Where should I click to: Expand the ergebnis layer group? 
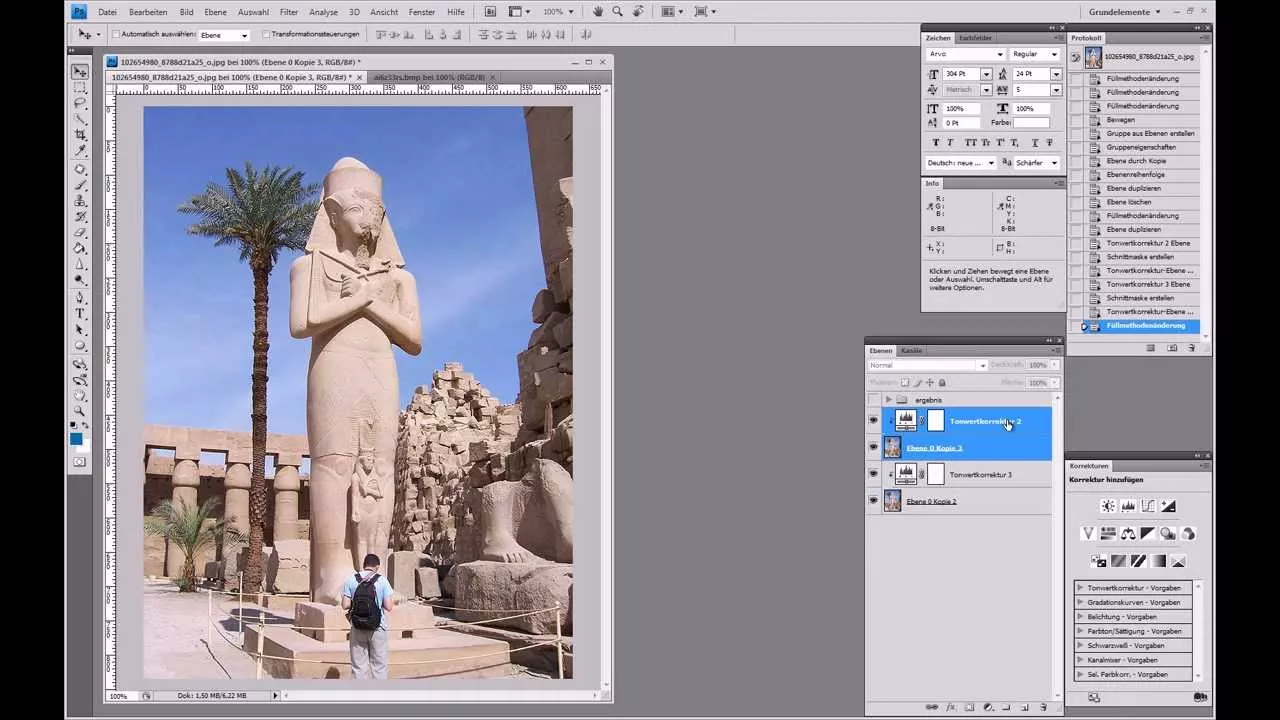point(888,400)
